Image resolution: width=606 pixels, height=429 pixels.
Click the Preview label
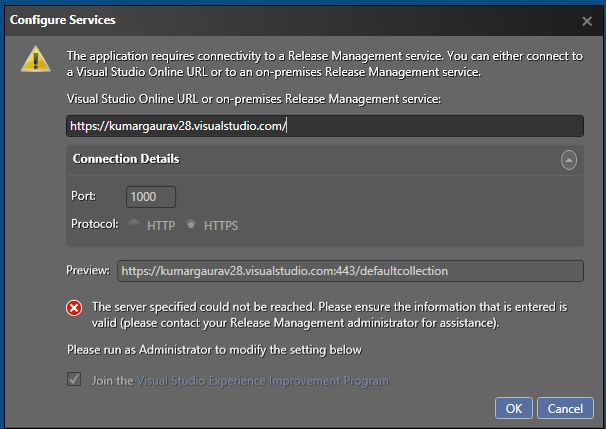pyautogui.click(x=88, y=270)
